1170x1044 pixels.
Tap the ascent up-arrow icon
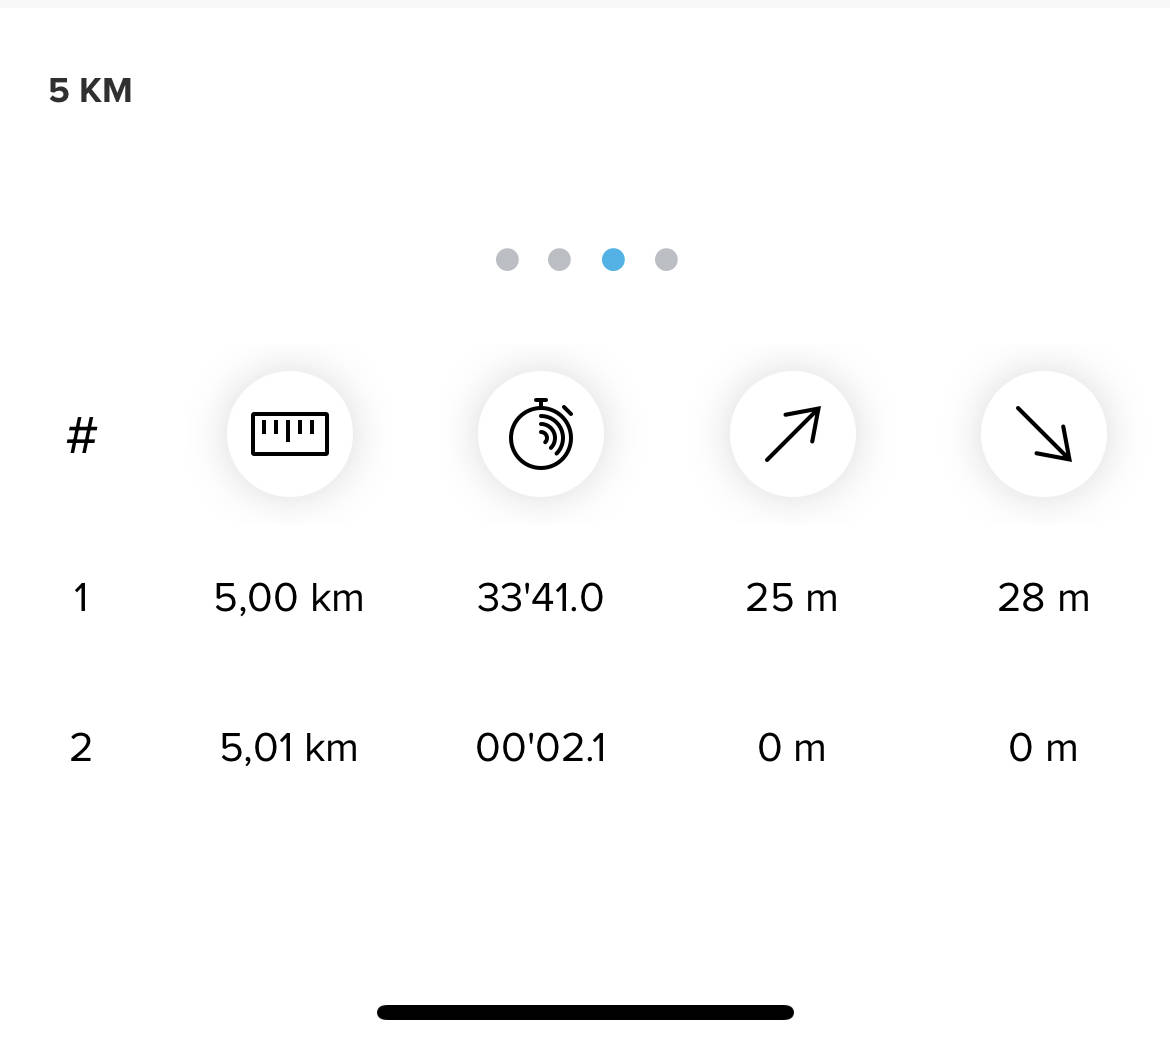coord(792,434)
